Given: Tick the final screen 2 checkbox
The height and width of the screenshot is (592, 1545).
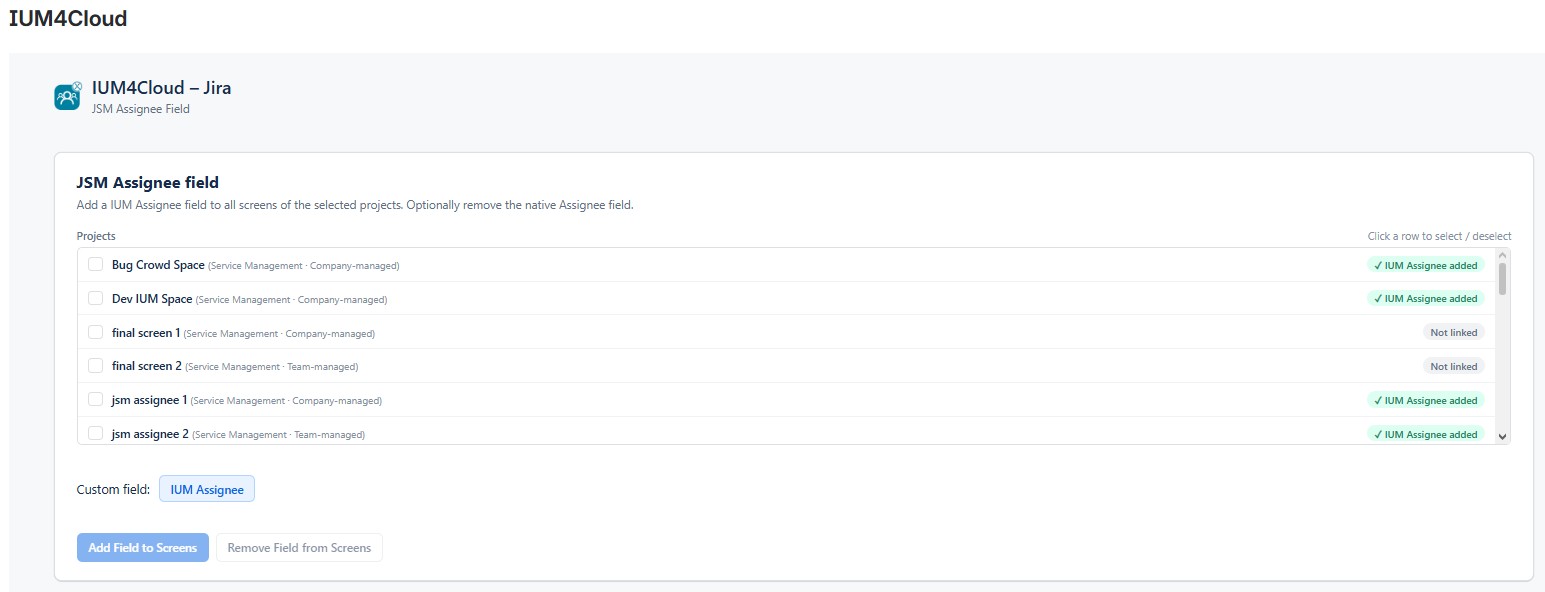Looking at the screenshot, I should pyautogui.click(x=95, y=366).
